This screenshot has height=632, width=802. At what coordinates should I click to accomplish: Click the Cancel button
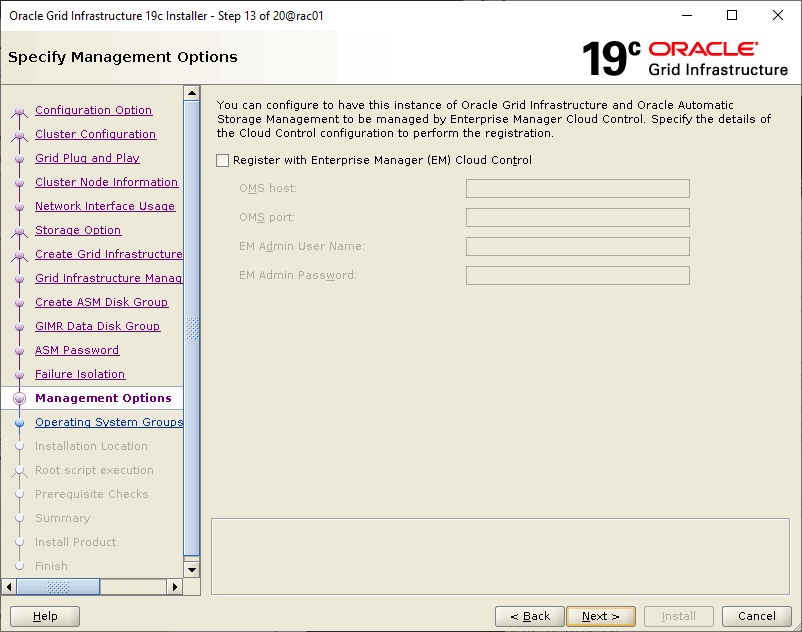click(756, 616)
